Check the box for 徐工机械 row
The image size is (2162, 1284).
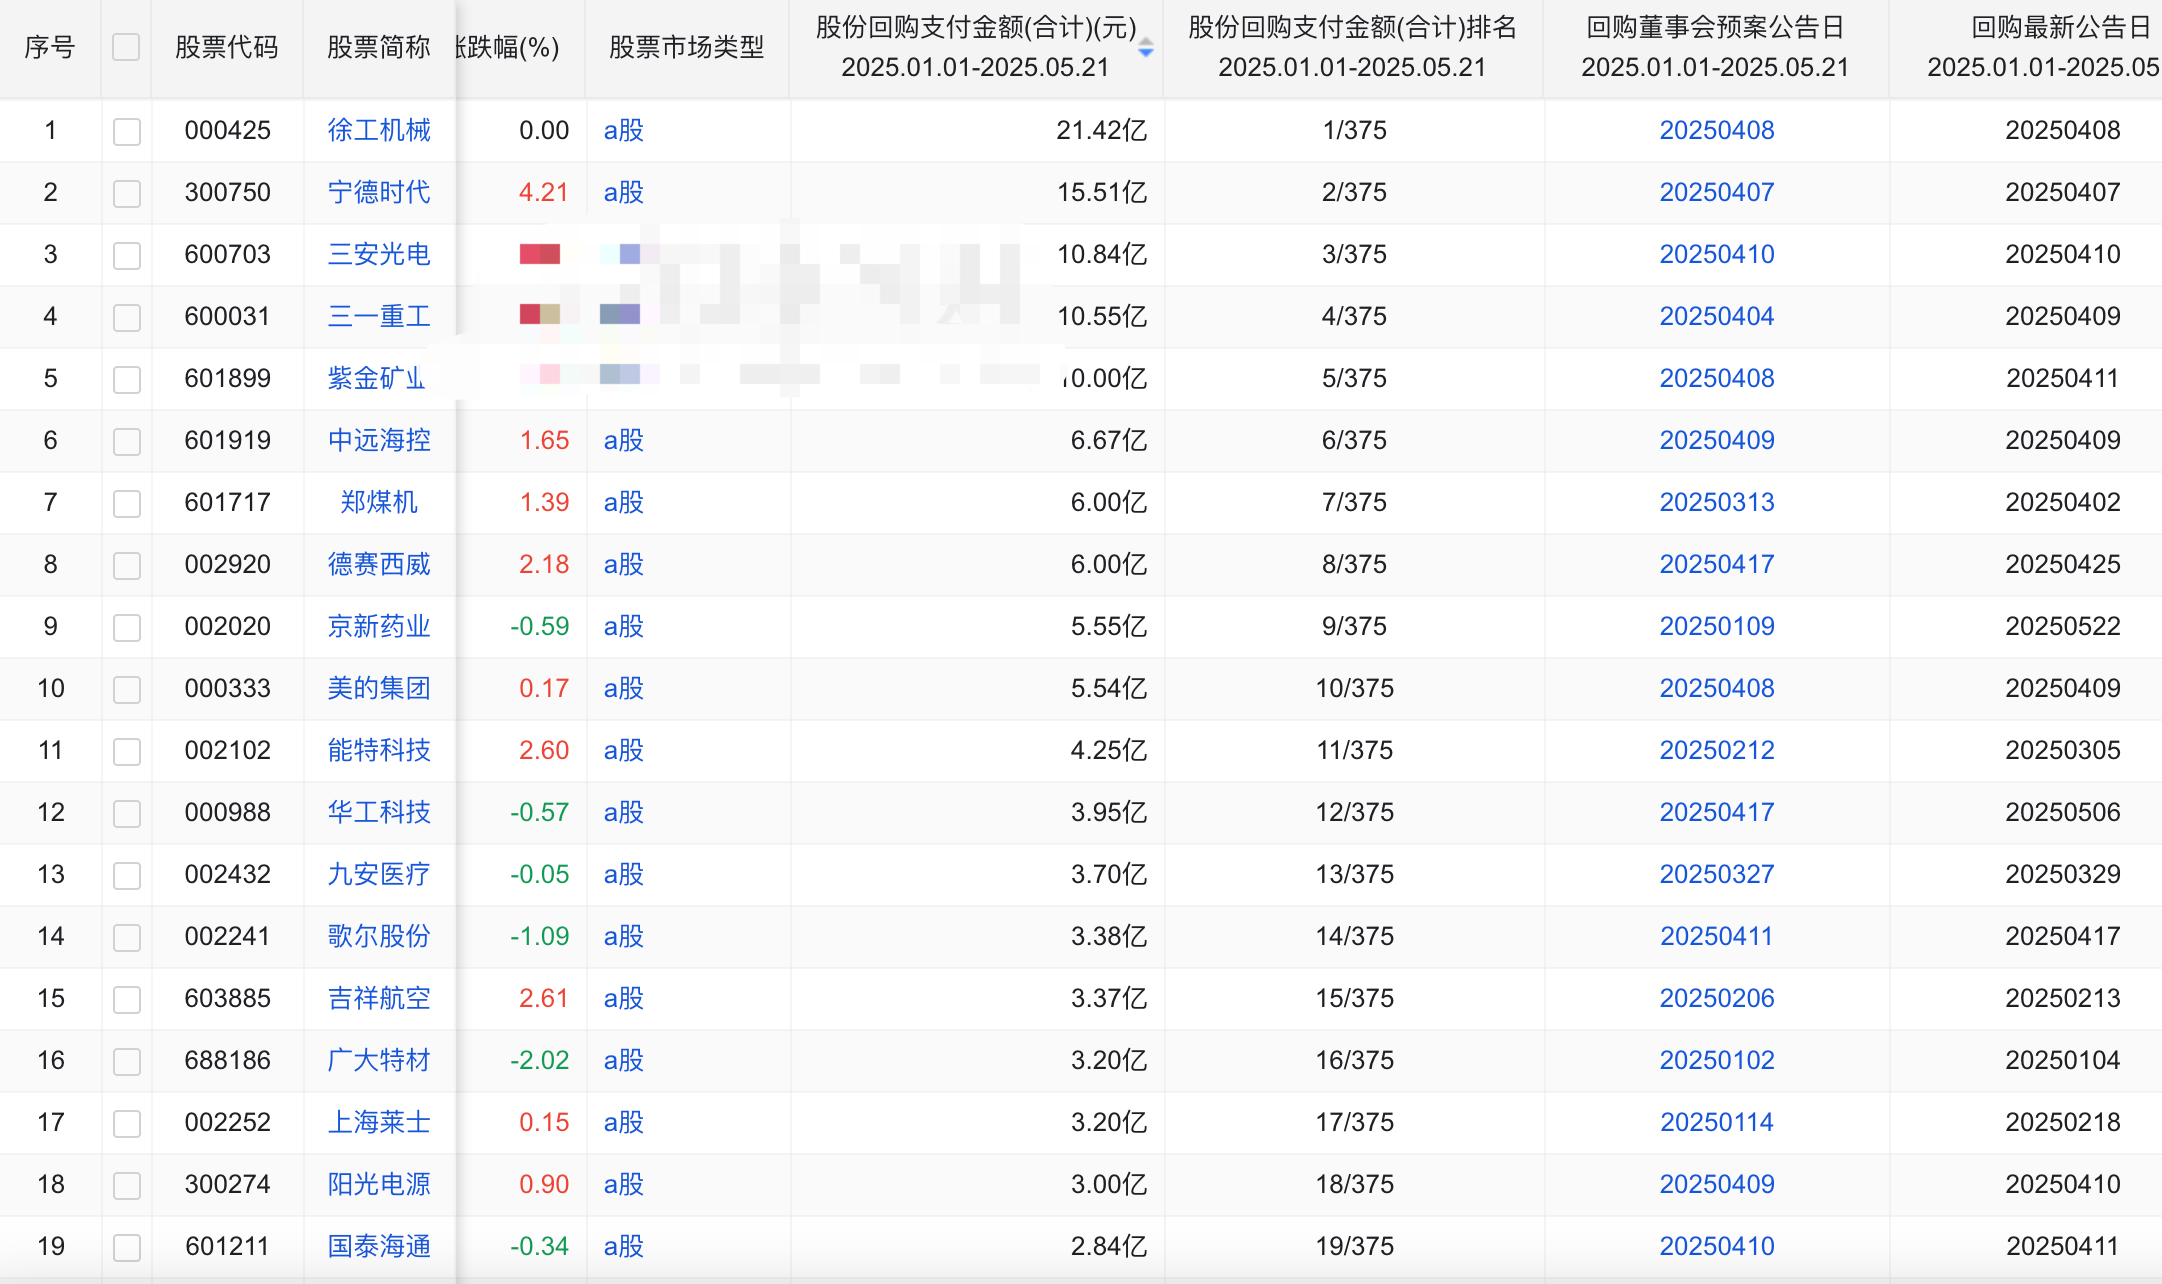tap(127, 131)
